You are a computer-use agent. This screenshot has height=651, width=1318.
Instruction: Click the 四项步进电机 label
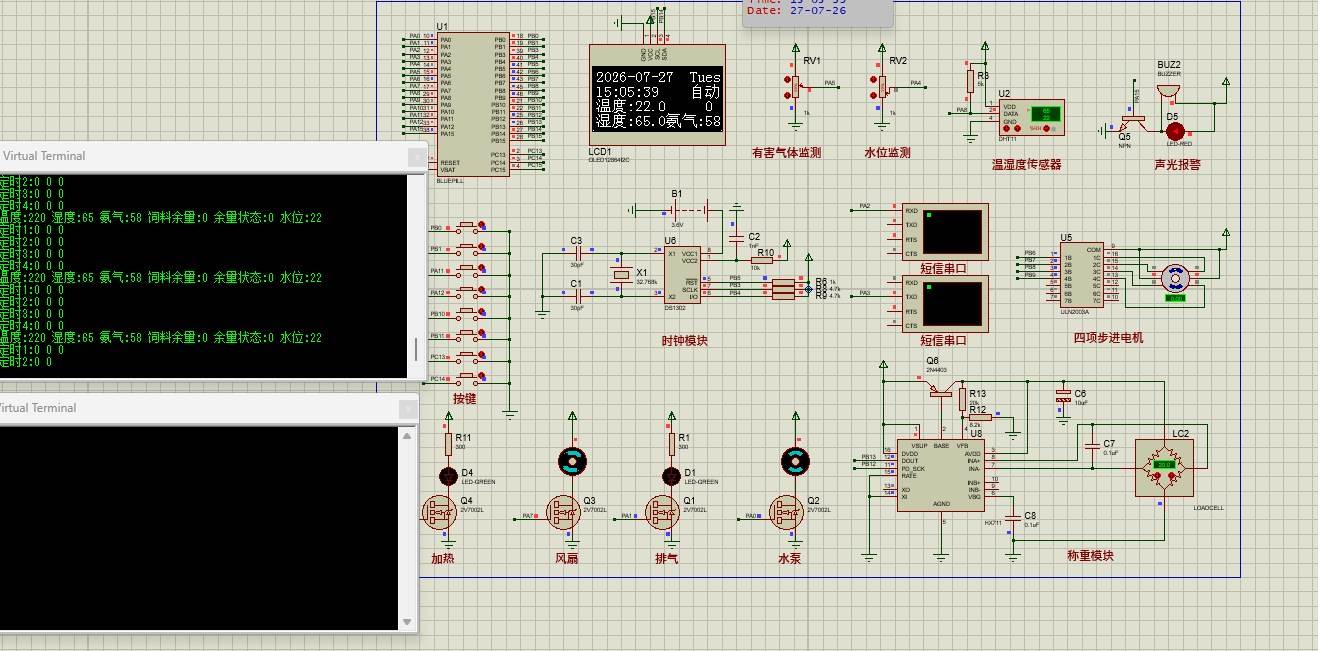click(x=1108, y=338)
